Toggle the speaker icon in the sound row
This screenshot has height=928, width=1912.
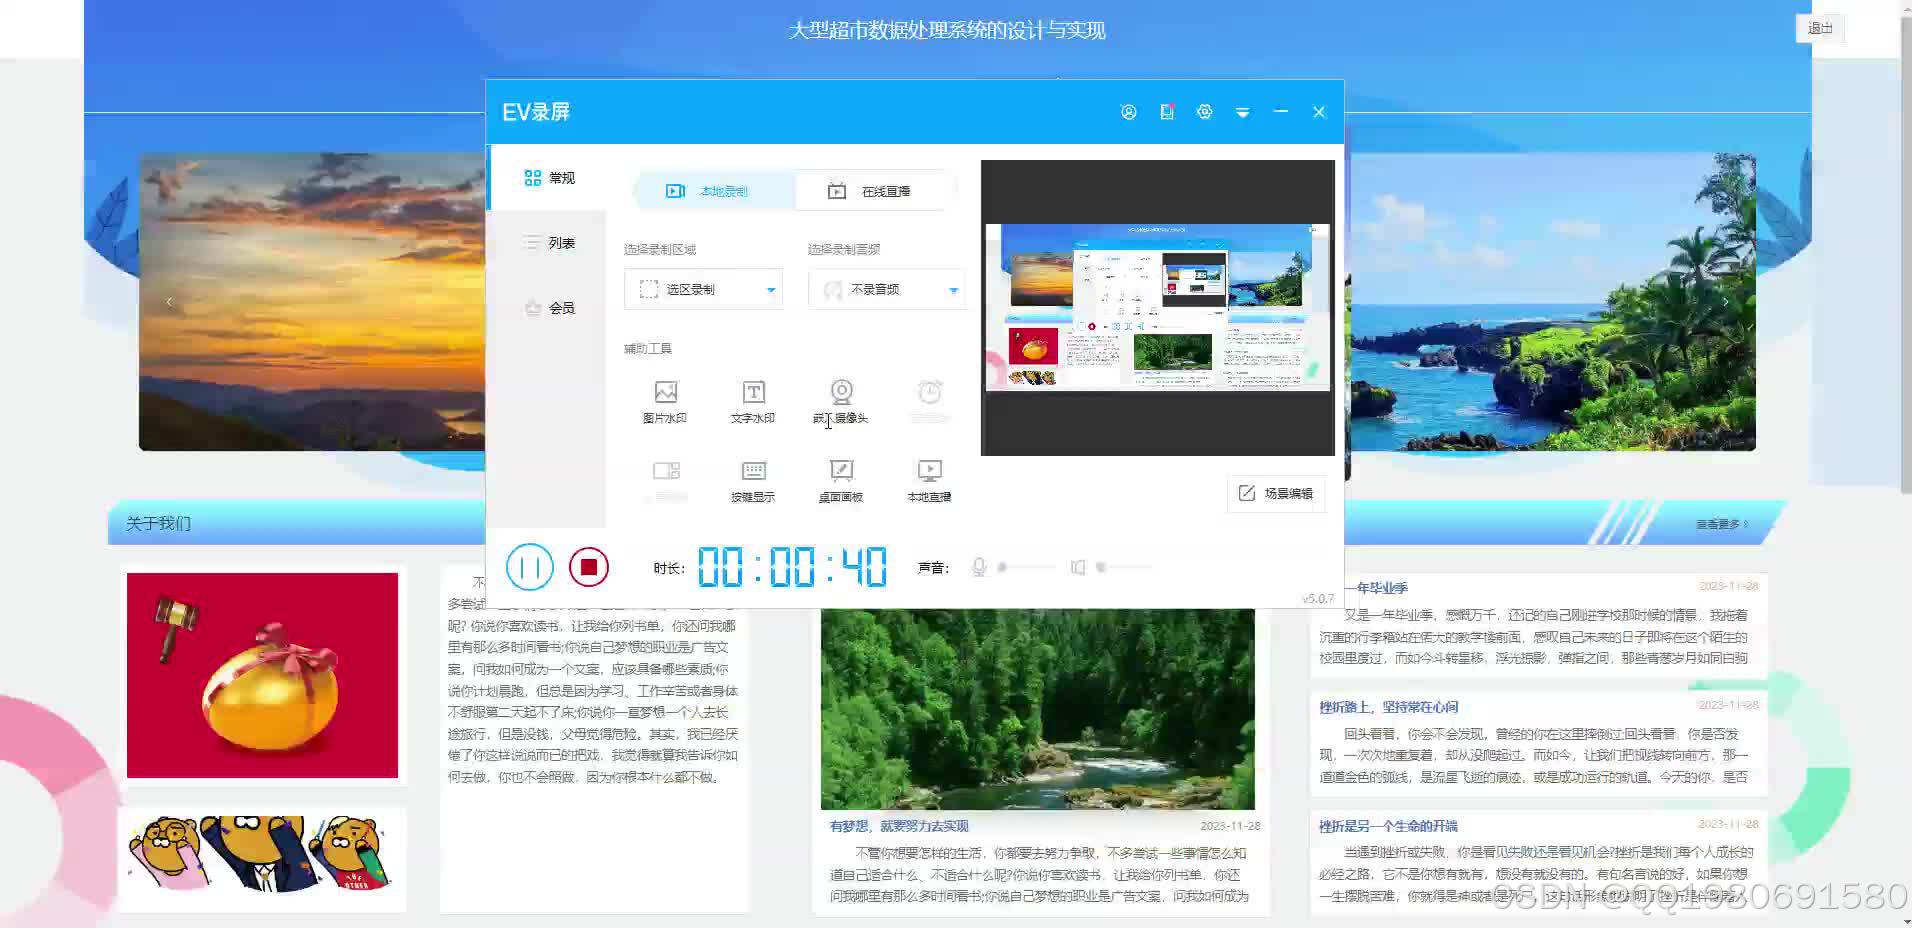pos(1078,567)
